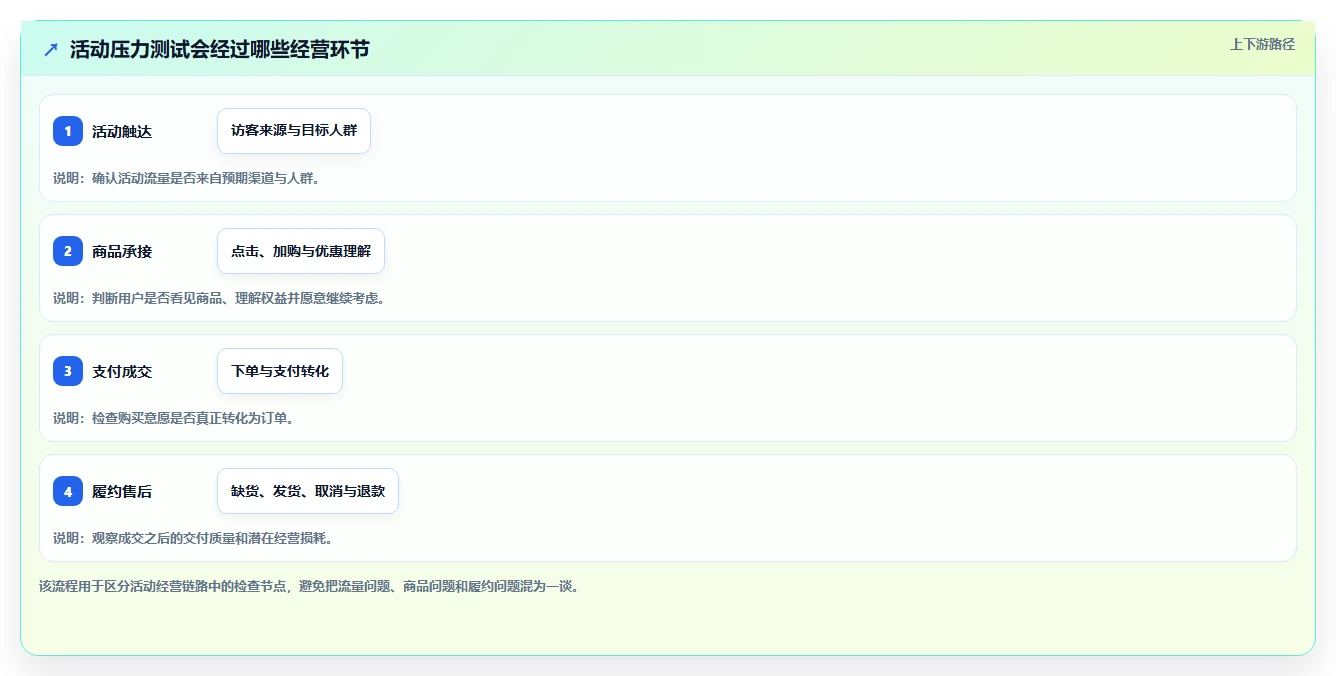Click the arrow icon beside the panel title
1336x676 pixels.
pyautogui.click(x=51, y=49)
